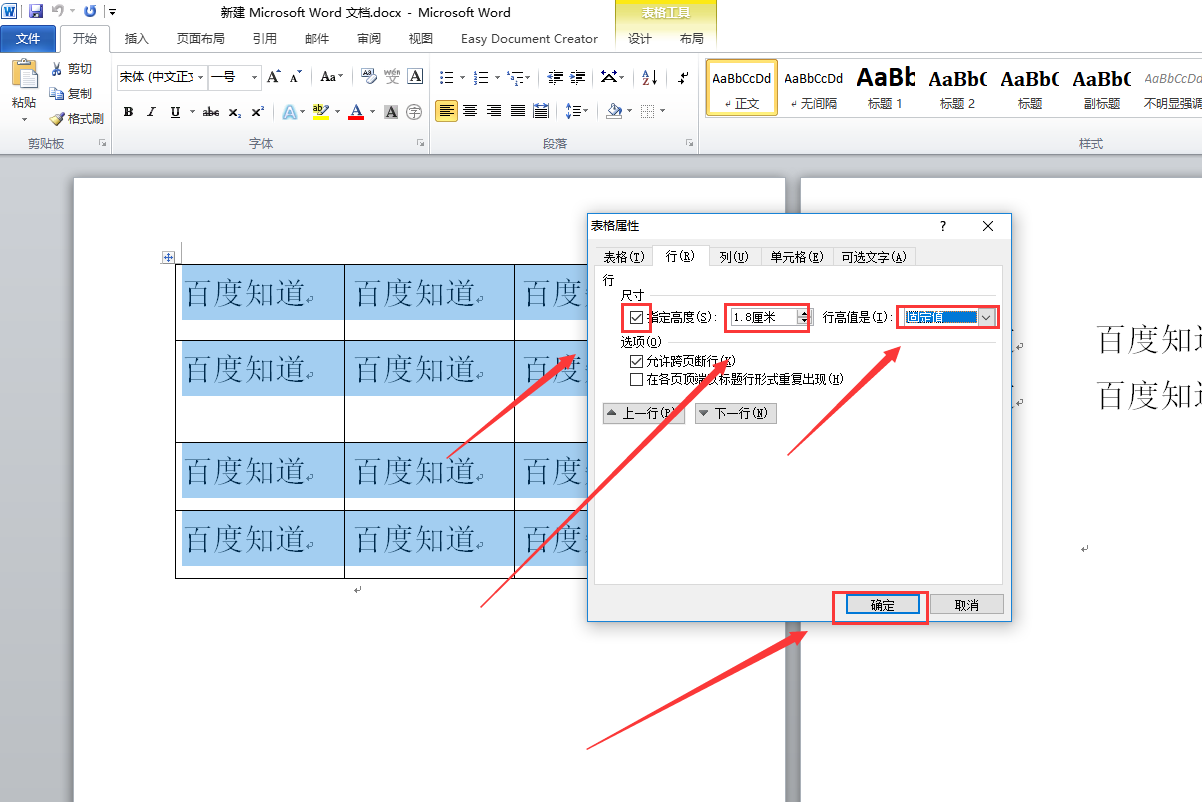Justify the text
The width and height of the screenshot is (1202, 802).
point(517,111)
